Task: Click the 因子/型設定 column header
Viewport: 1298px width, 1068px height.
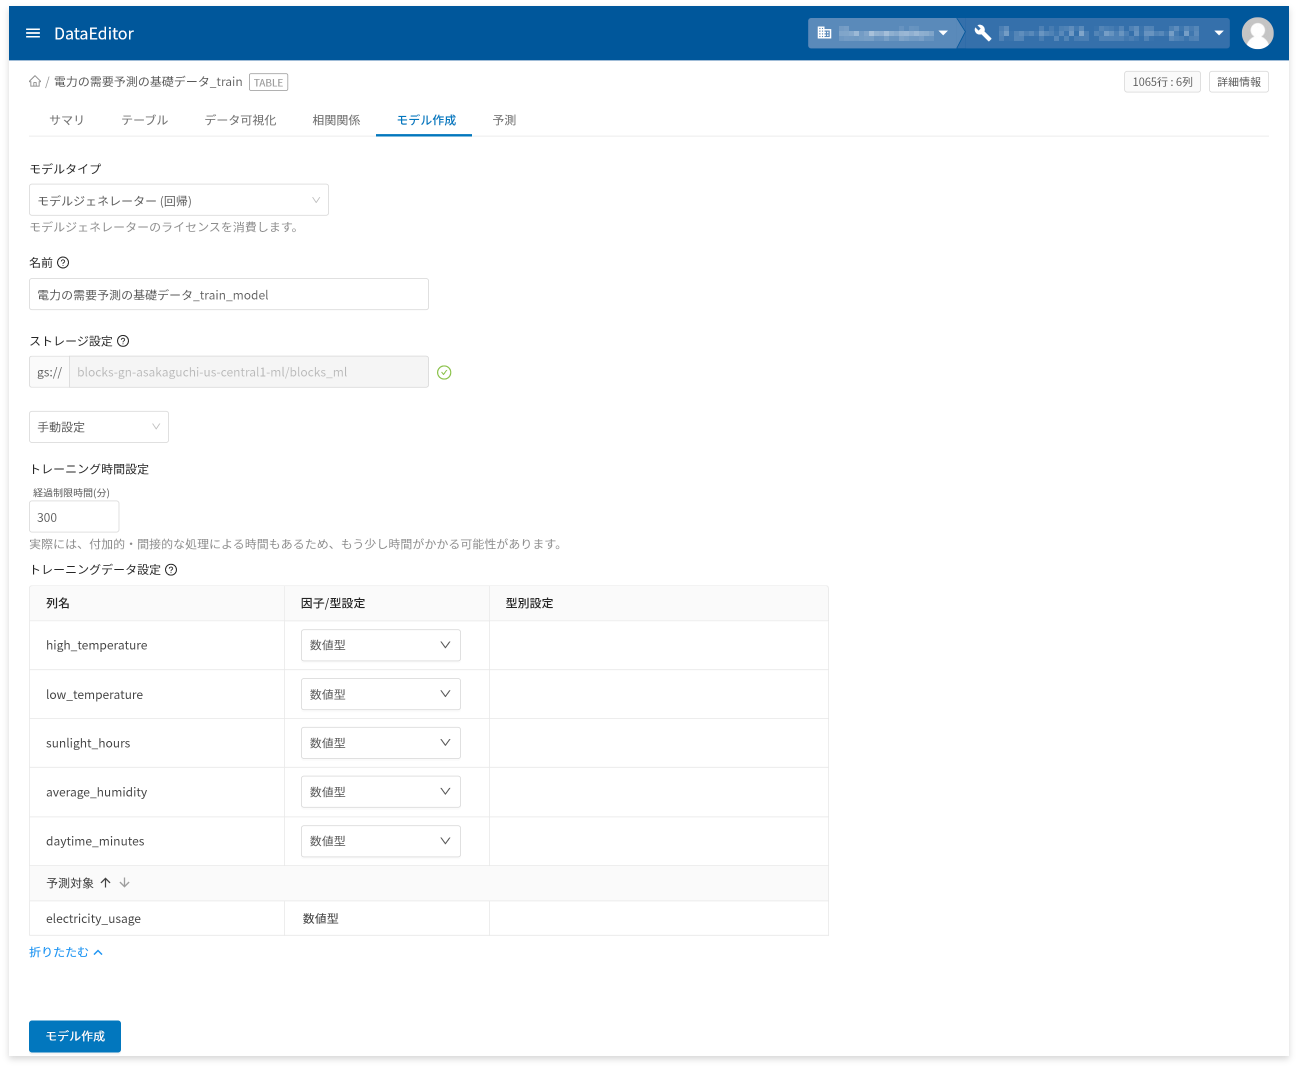Action: click(x=333, y=603)
